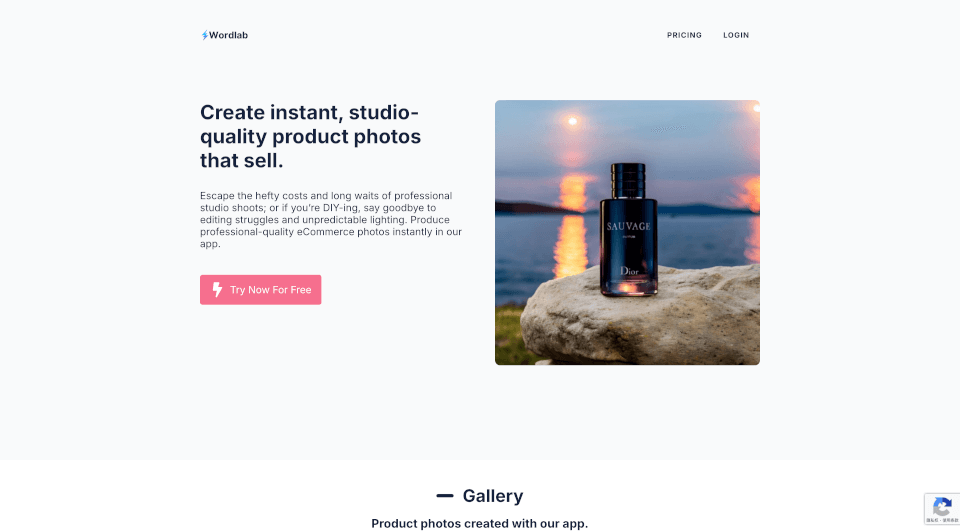Start with Try Now For Free button
The height and width of the screenshot is (531, 960).
coord(261,290)
